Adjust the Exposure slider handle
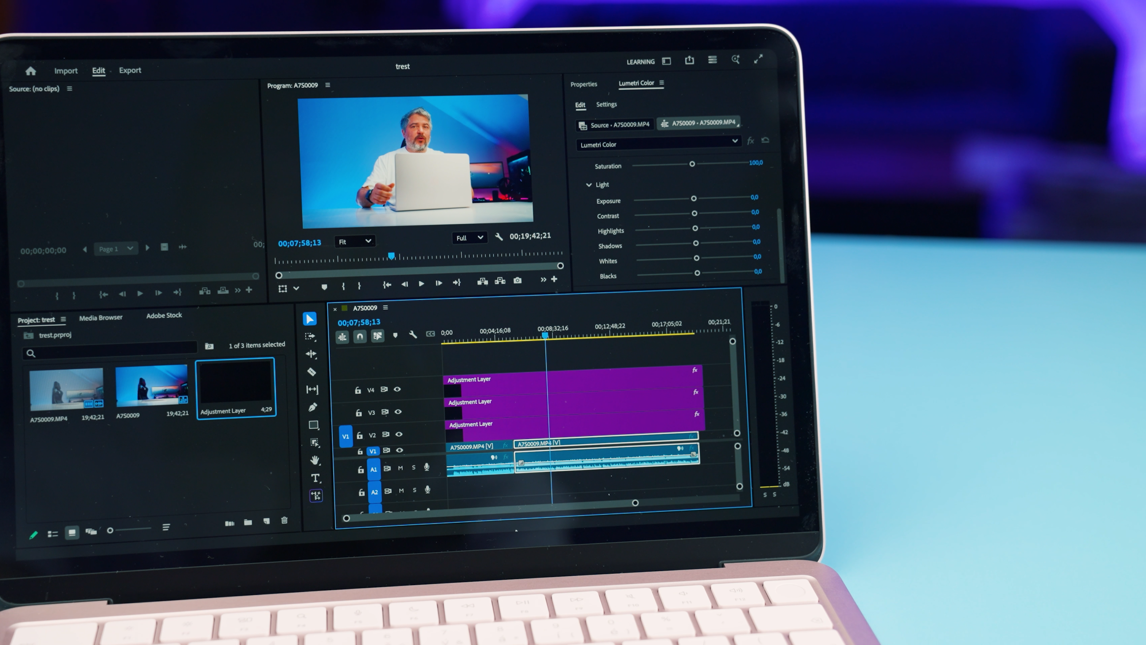1146x645 pixels. click(694, 198)
